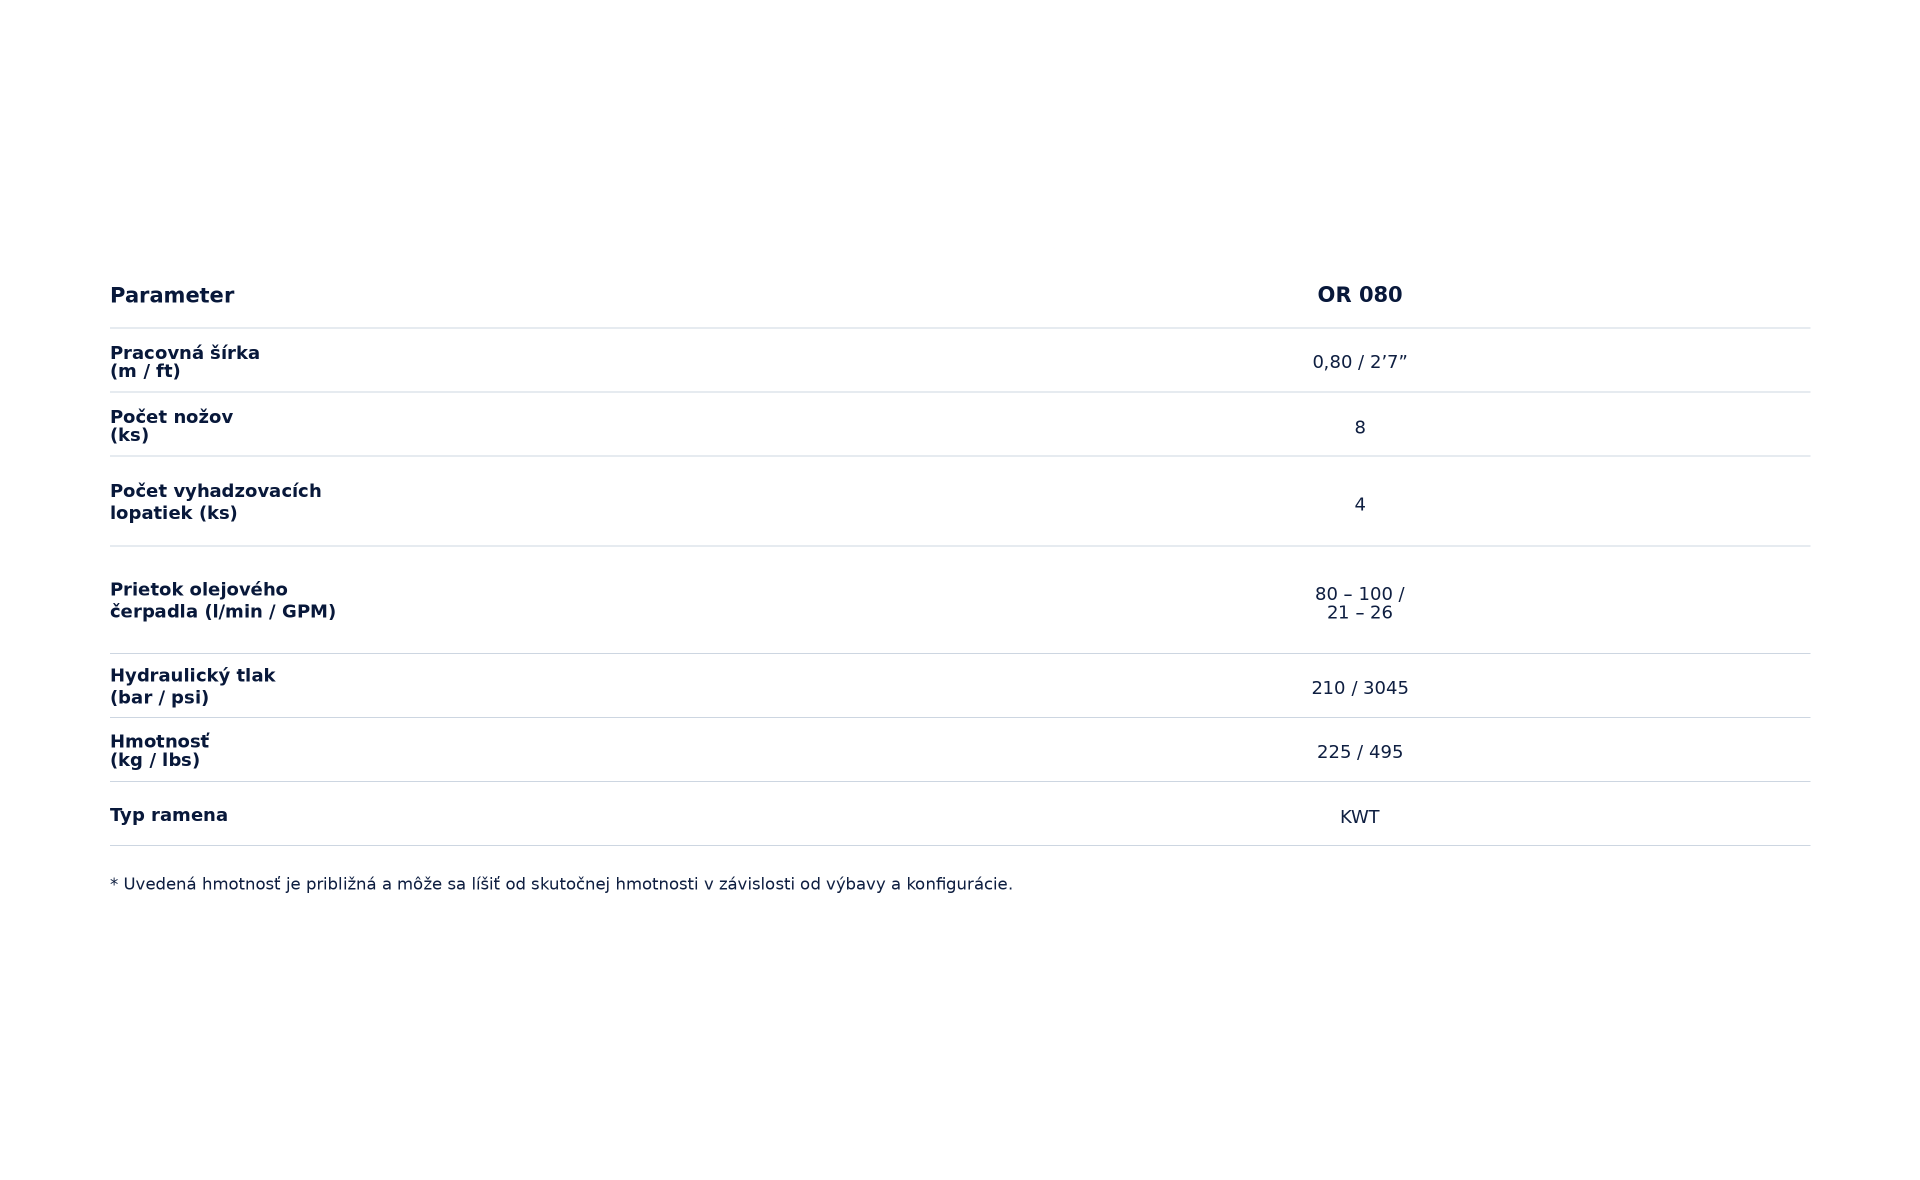Select the weight value 225 / 495

(x=1359, y=752)
